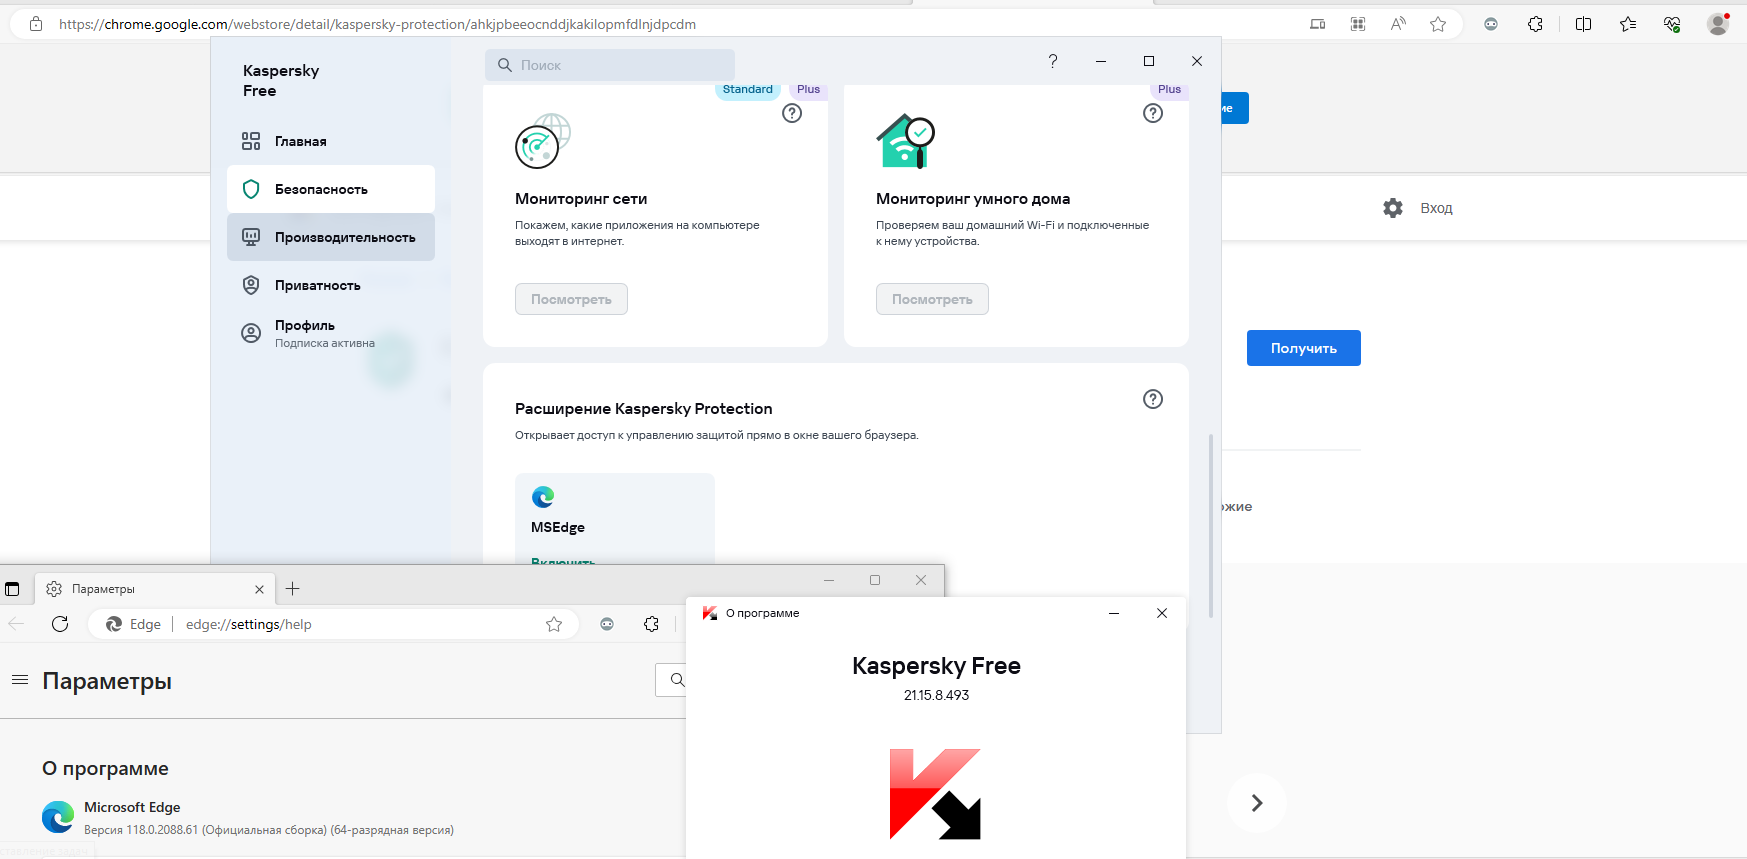Select the Параметры tab in Edge settings window
1747x859 pixels.
pos(155,589)
